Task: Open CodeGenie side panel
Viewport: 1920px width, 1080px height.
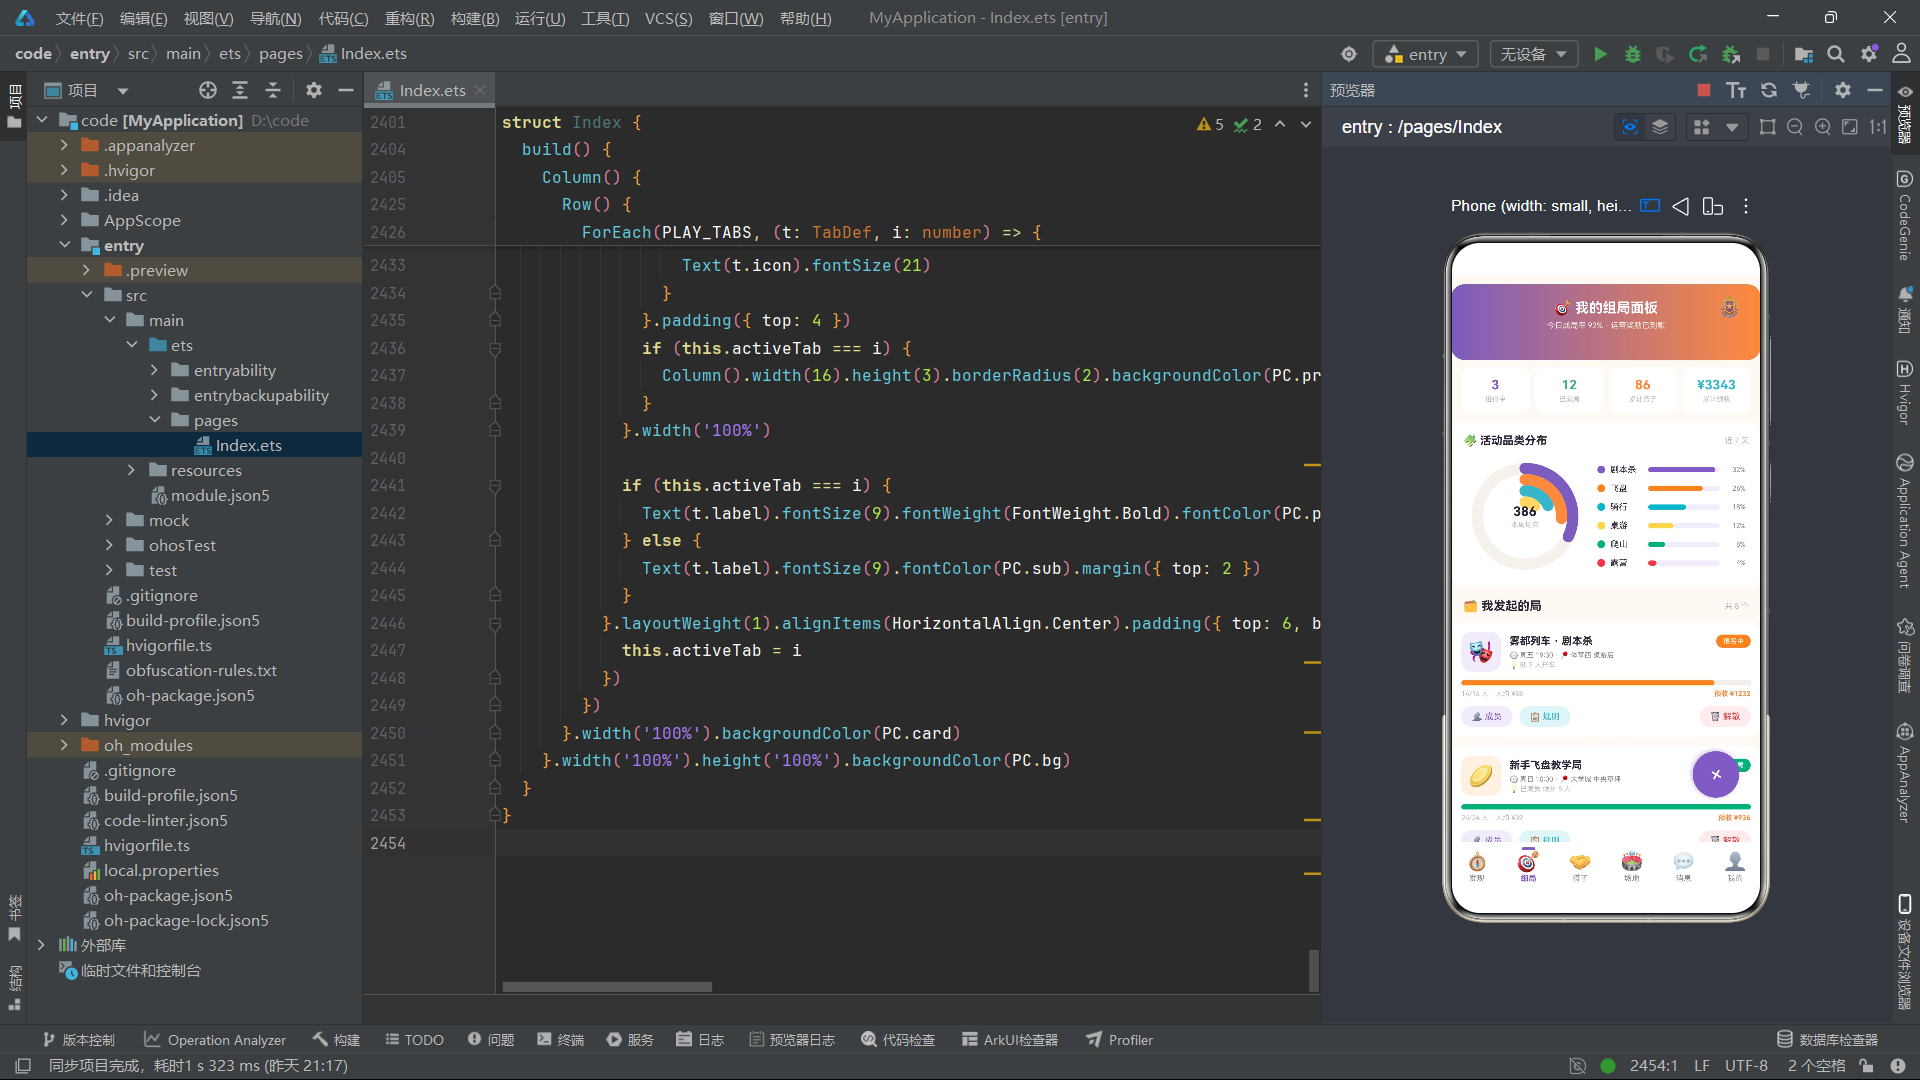Action: 1905,216
